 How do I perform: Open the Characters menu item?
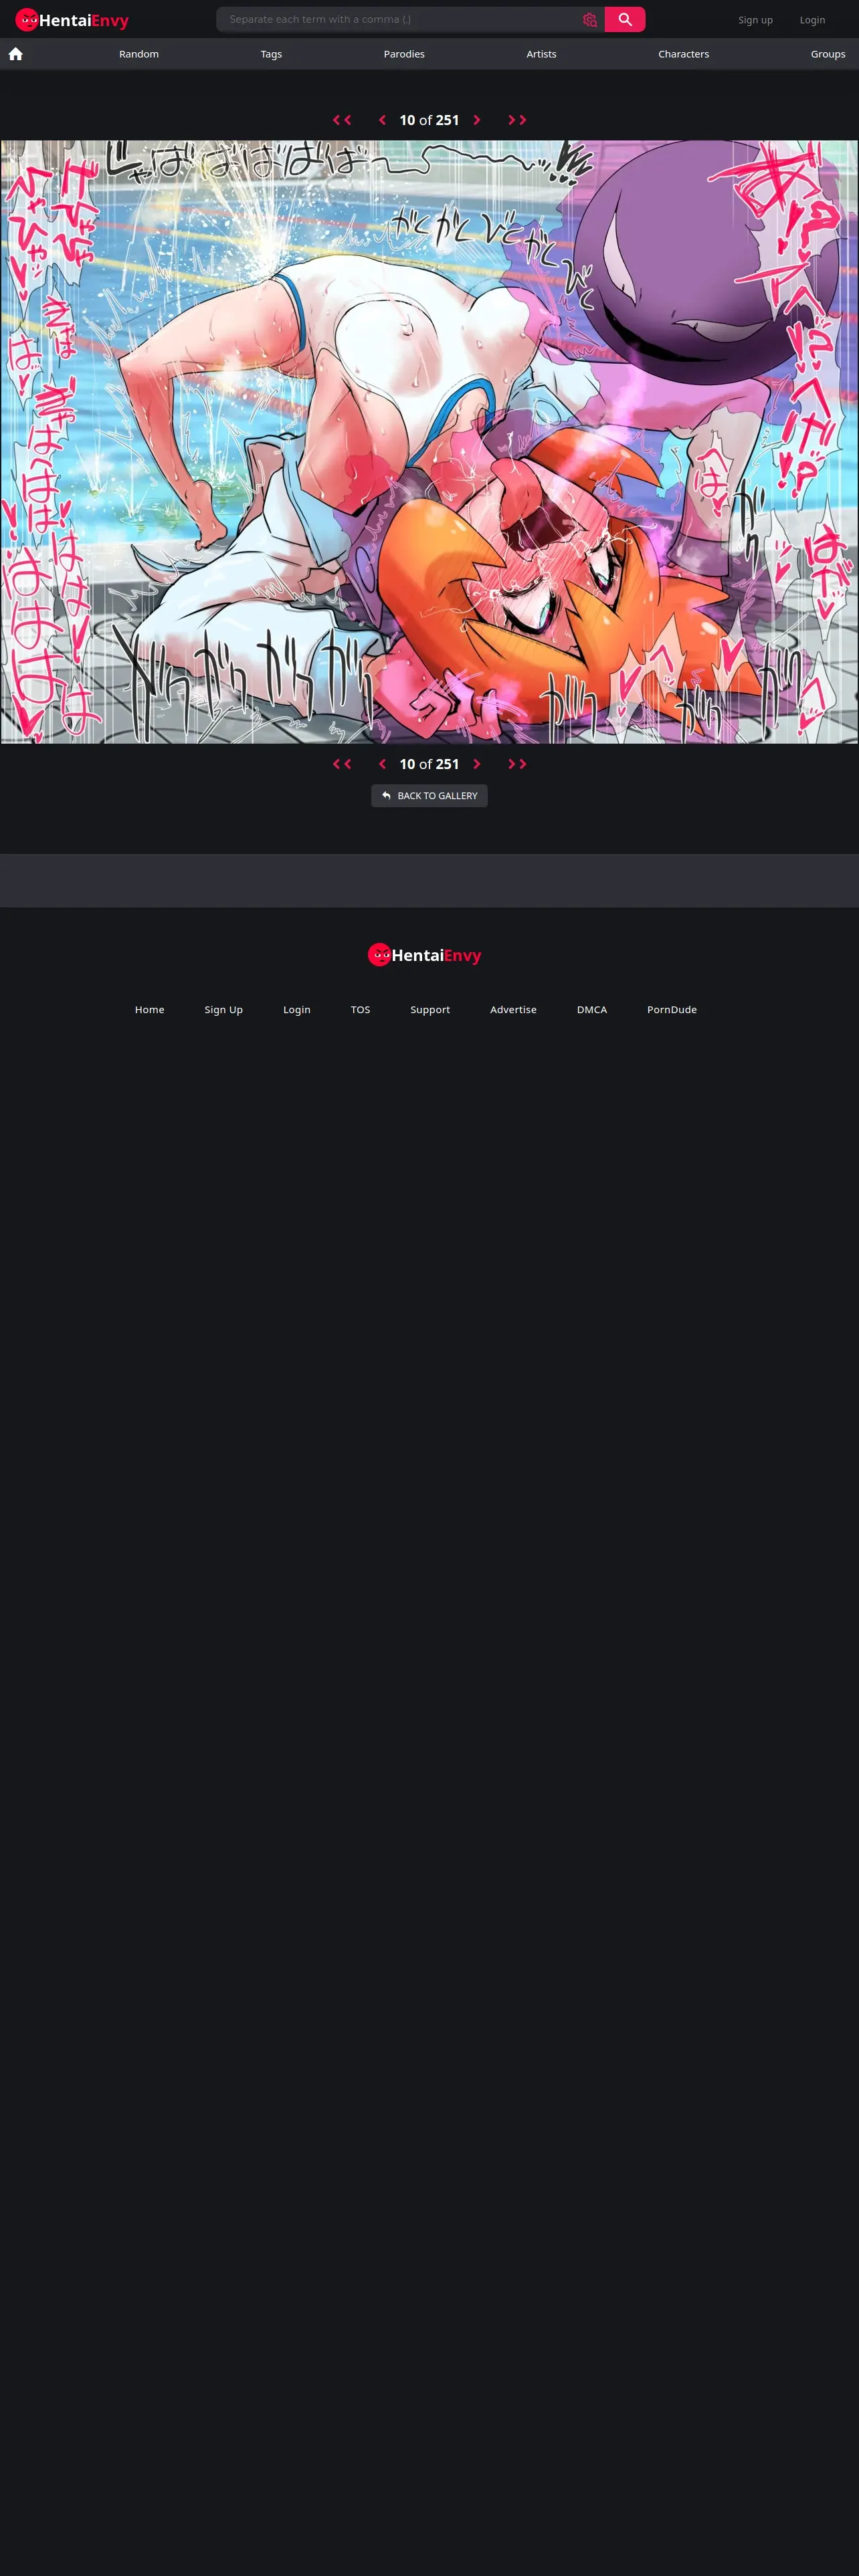tap(684, 54)
